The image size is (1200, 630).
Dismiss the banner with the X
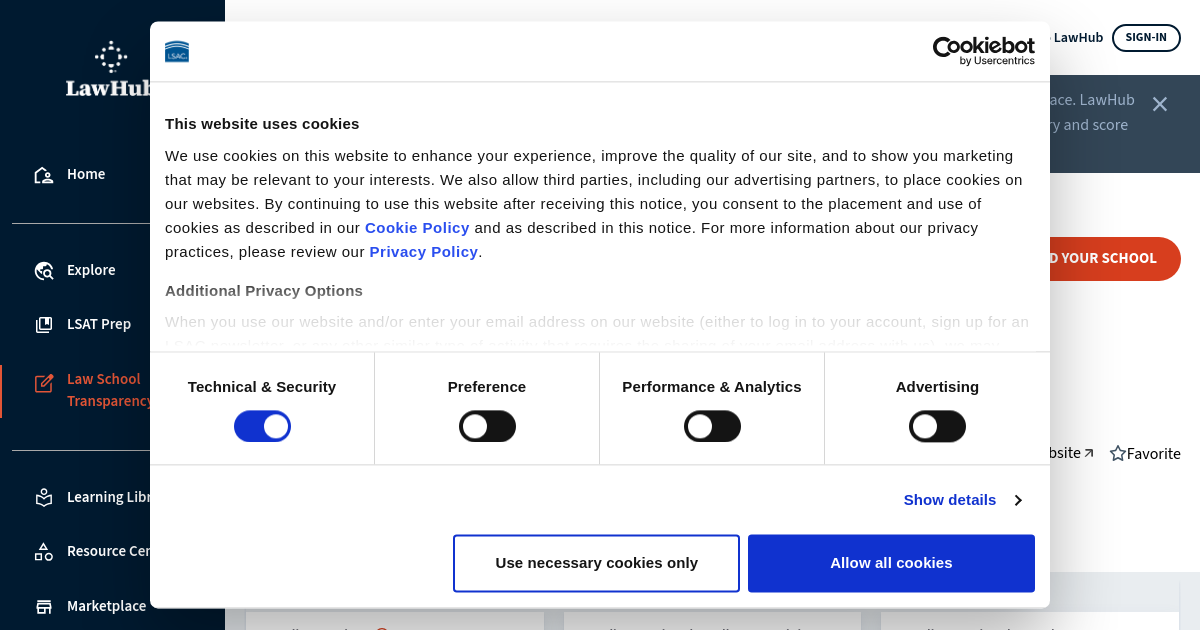pyautogui.click(x=1160, y=104)
